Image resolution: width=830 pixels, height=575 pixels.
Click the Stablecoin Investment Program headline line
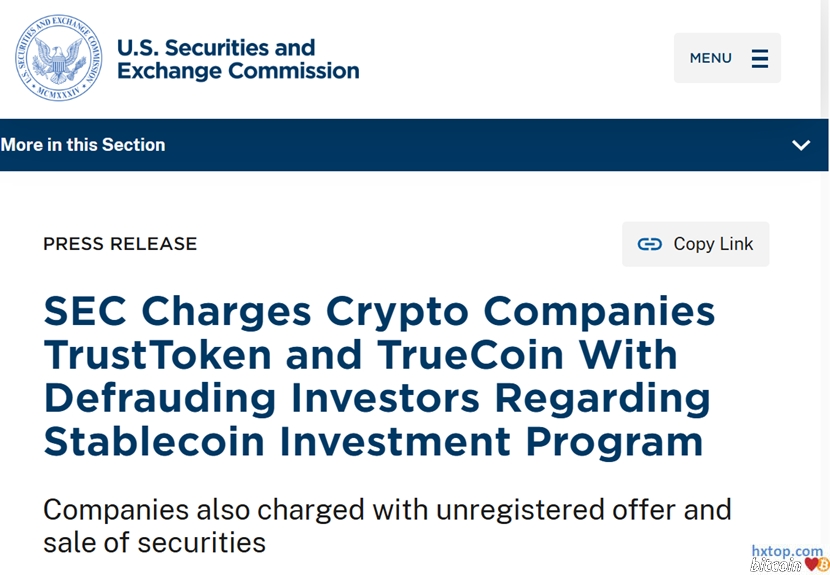coord(373,441)
